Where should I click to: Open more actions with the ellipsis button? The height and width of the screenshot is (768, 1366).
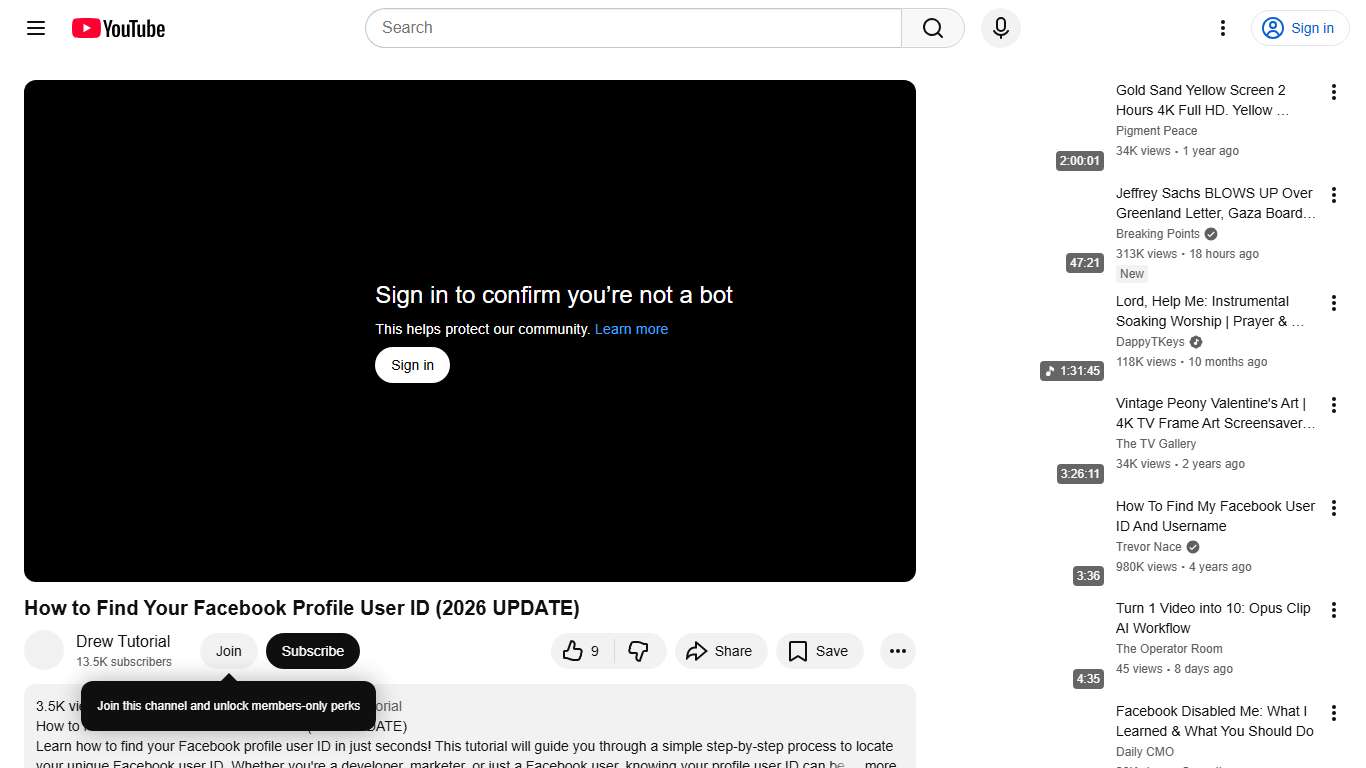click(x=897, y=651)
